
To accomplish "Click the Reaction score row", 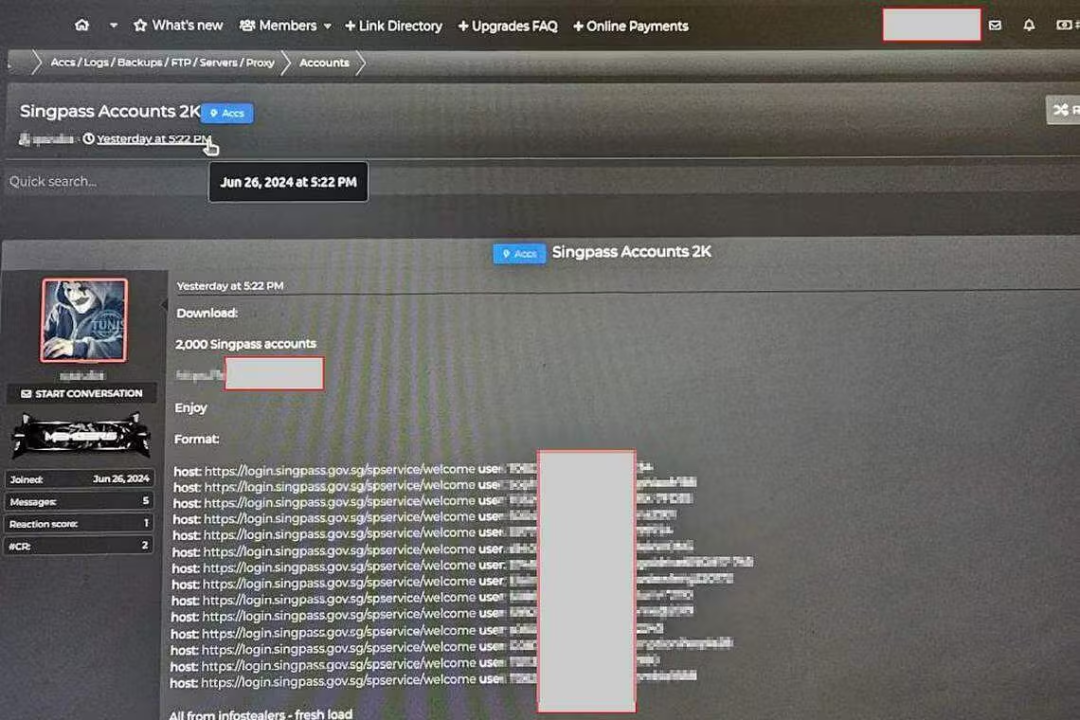I will (x=79, y=524).
